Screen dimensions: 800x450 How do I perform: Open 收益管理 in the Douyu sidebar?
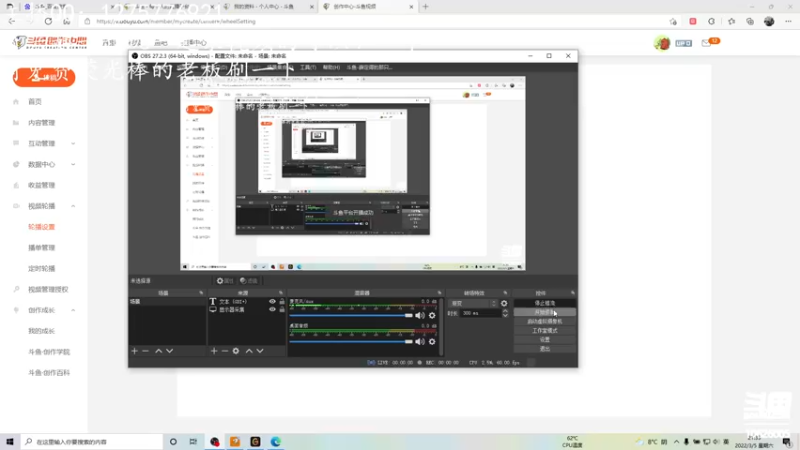pyautogui.click(x=41, y=185)
